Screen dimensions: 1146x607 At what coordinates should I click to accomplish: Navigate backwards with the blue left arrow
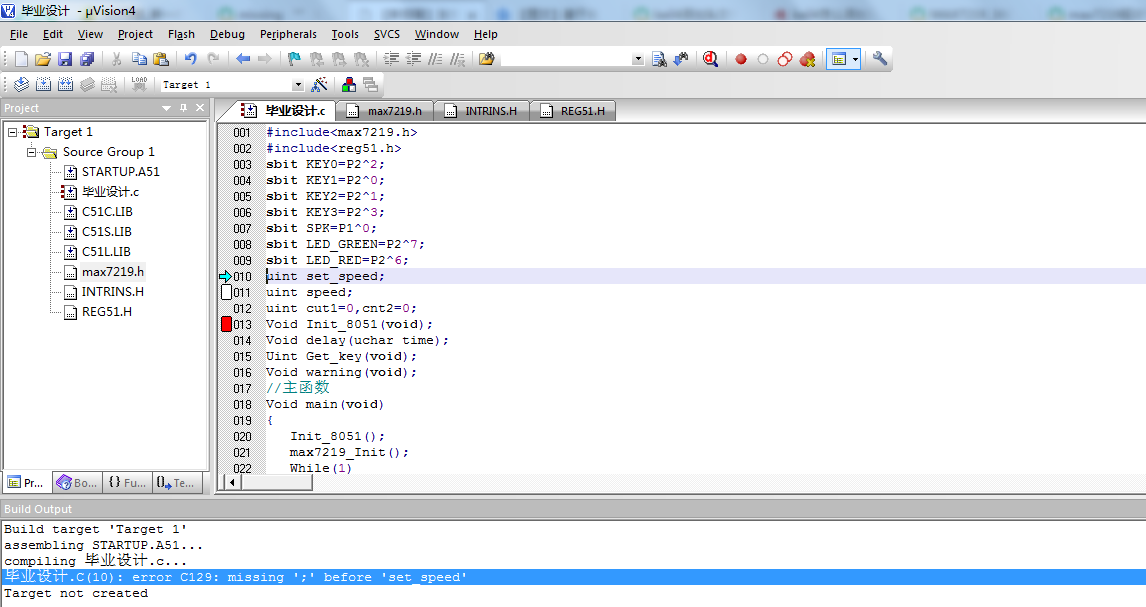pyautogui.click(x=243, y=59)
